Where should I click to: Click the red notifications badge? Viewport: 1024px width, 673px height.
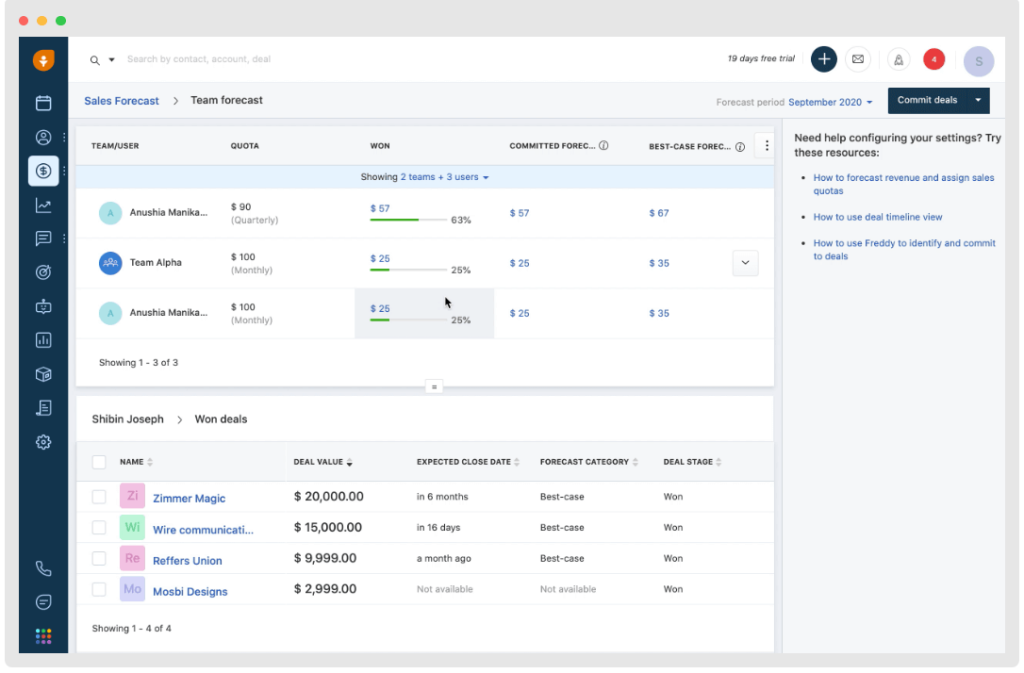click(933, 59)
